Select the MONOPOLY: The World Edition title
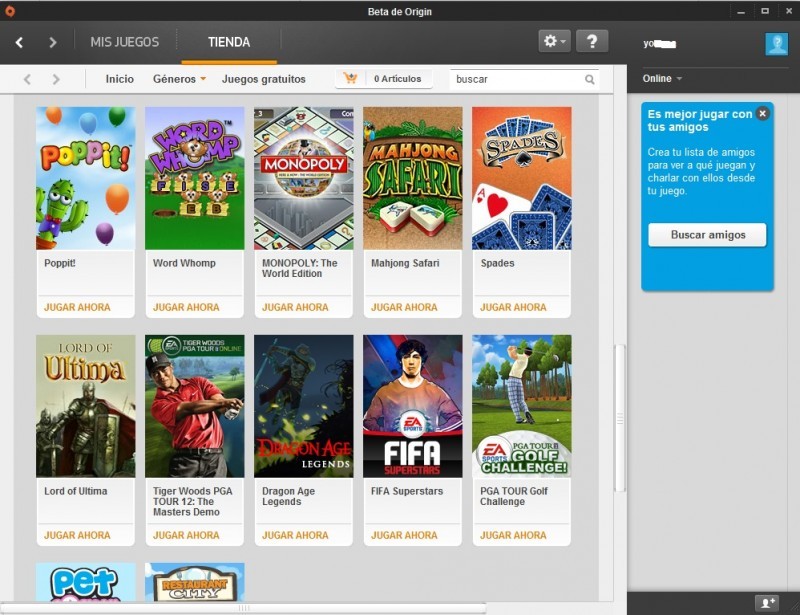The width and height of the screenshot is (800, 615). tap(299, 268)
